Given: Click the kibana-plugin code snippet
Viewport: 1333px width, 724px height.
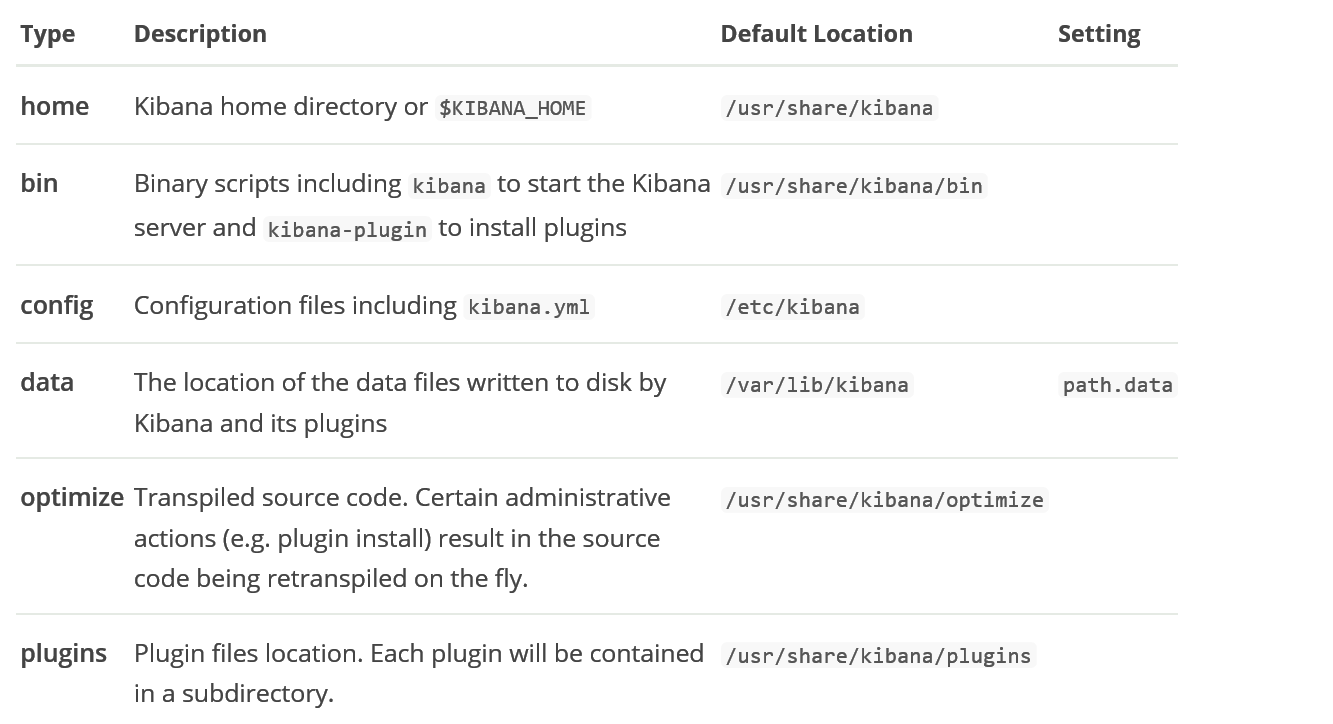Looking at the screenshot, I should [x=347, y=229].
